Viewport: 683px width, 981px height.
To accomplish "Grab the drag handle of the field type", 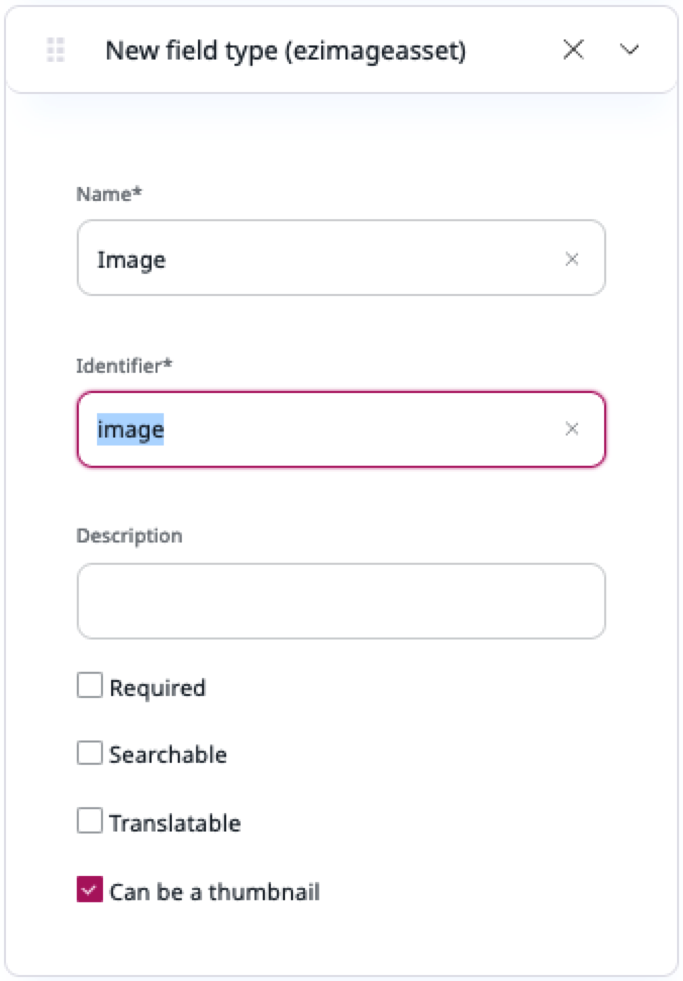I will click(x=56, y=50).
